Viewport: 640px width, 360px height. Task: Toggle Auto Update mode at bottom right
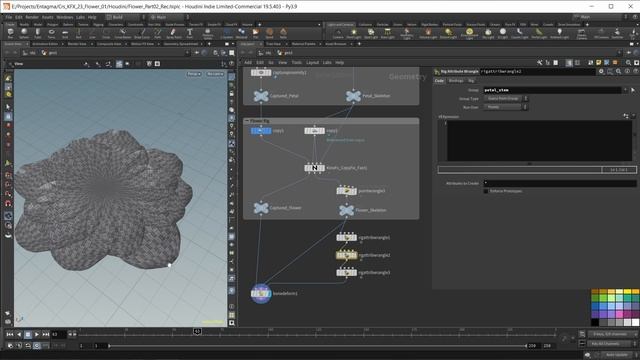pyautogui.click(x=616, y=355)
